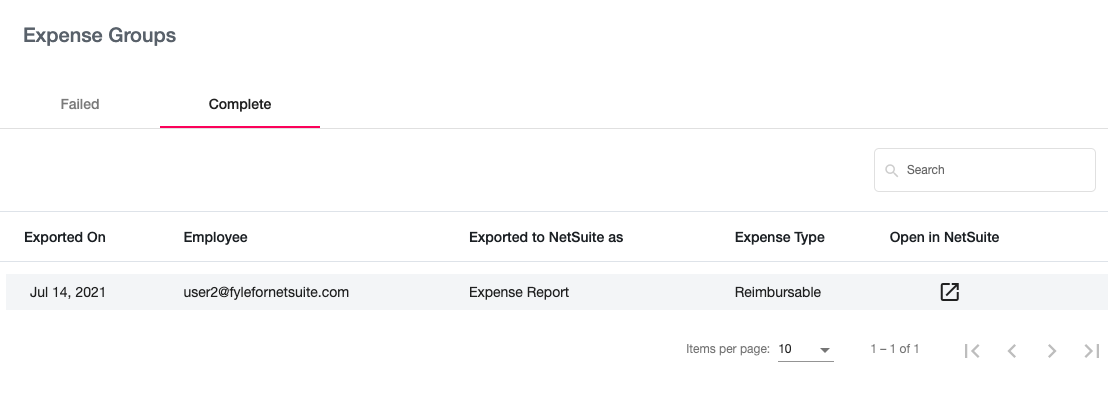Click the Exported On column header
The image size is (1108, 406).
tap(65, 237)
